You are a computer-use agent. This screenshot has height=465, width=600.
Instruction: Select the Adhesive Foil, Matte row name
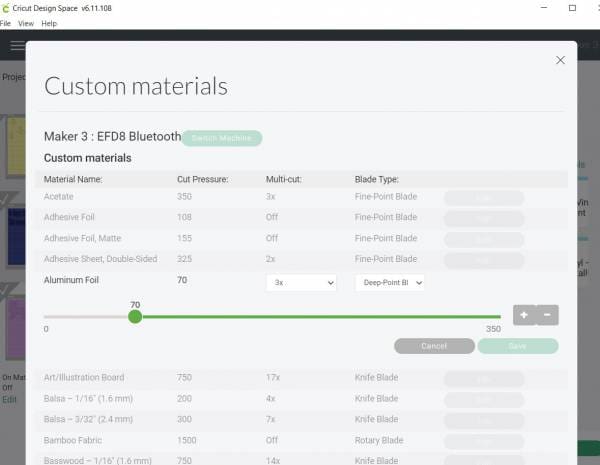coord(82,238)
